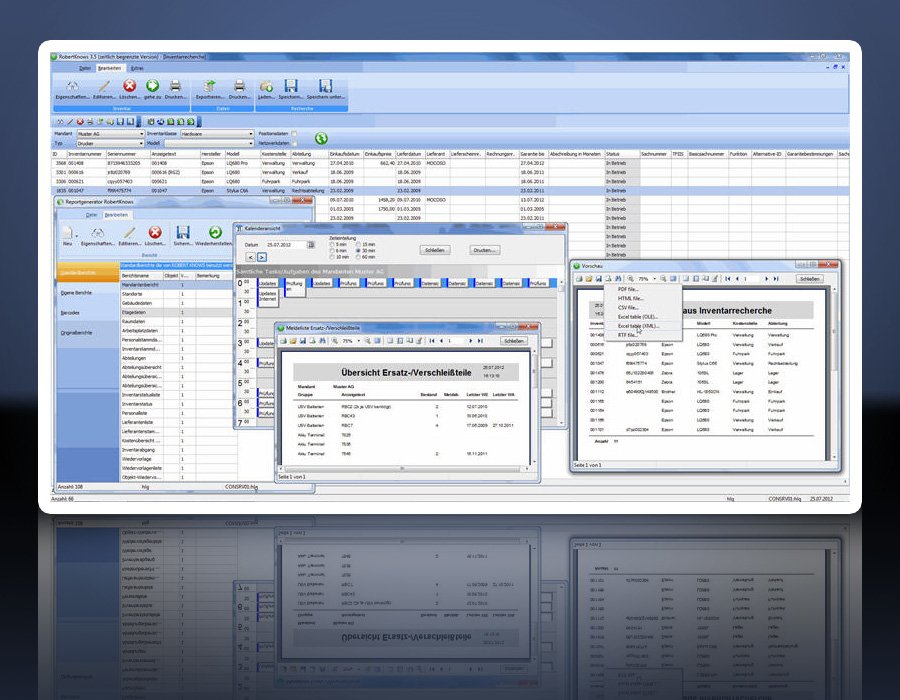Click Schließen button in Kalenderansicht
This screenshot has width=900, height=700.
435,250
